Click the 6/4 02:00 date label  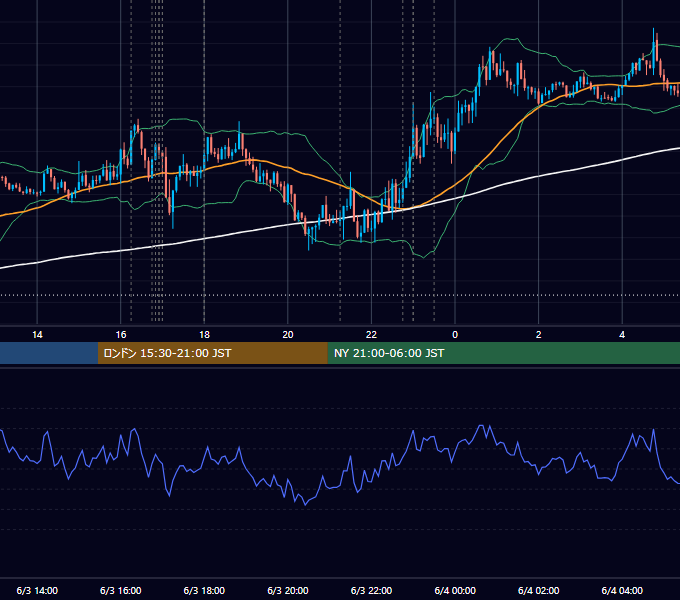(x=539, y=590)
